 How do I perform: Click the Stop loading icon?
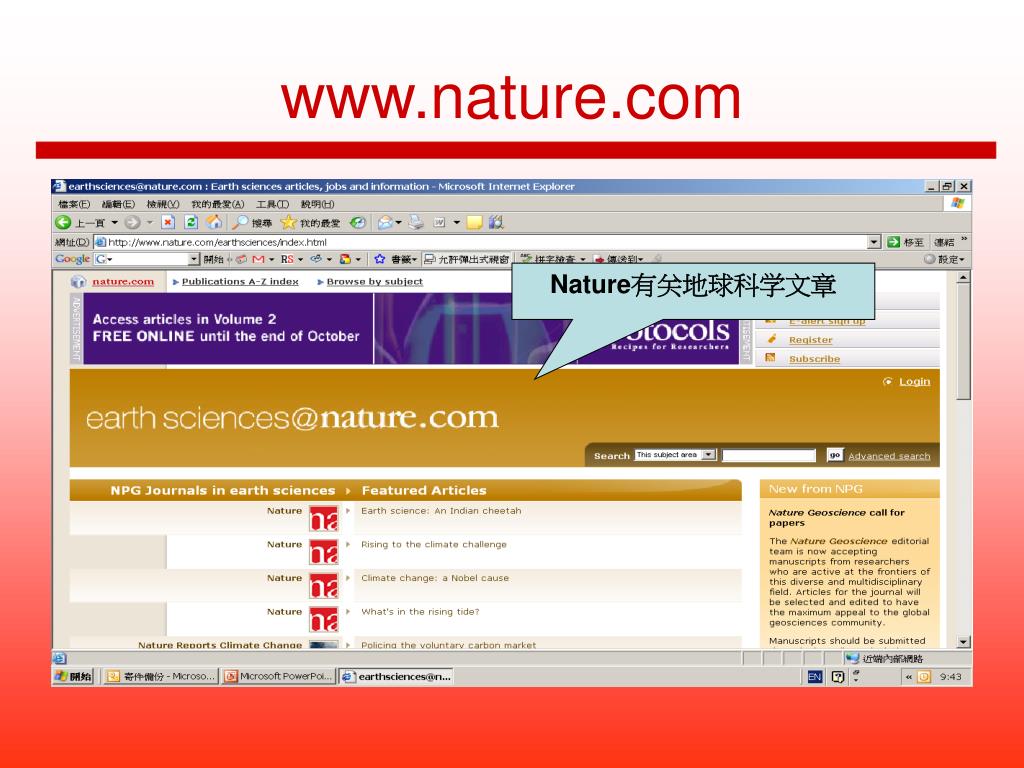[x=168, y=223]
